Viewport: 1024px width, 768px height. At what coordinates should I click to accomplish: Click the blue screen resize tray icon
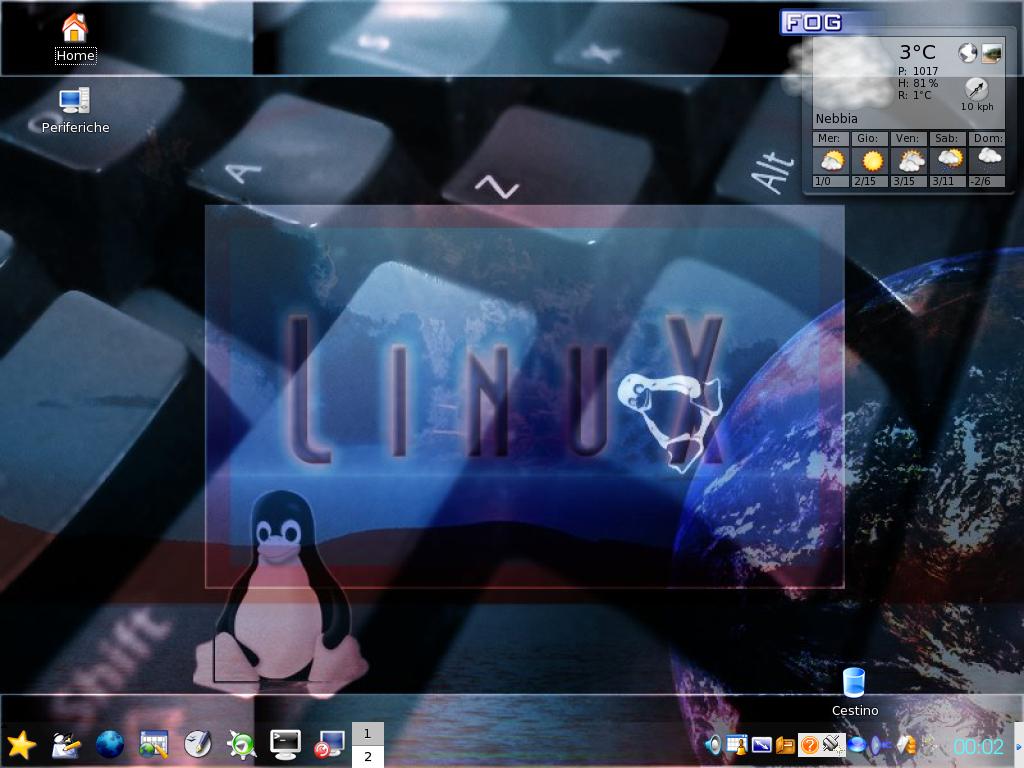[761, 744]
